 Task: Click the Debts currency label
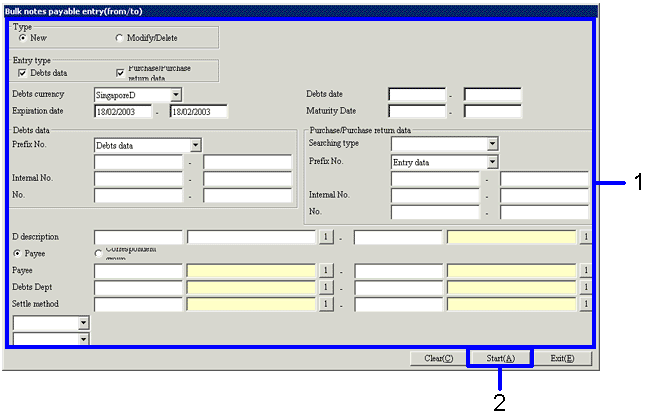pyautogui.click(x=38, y=94)
